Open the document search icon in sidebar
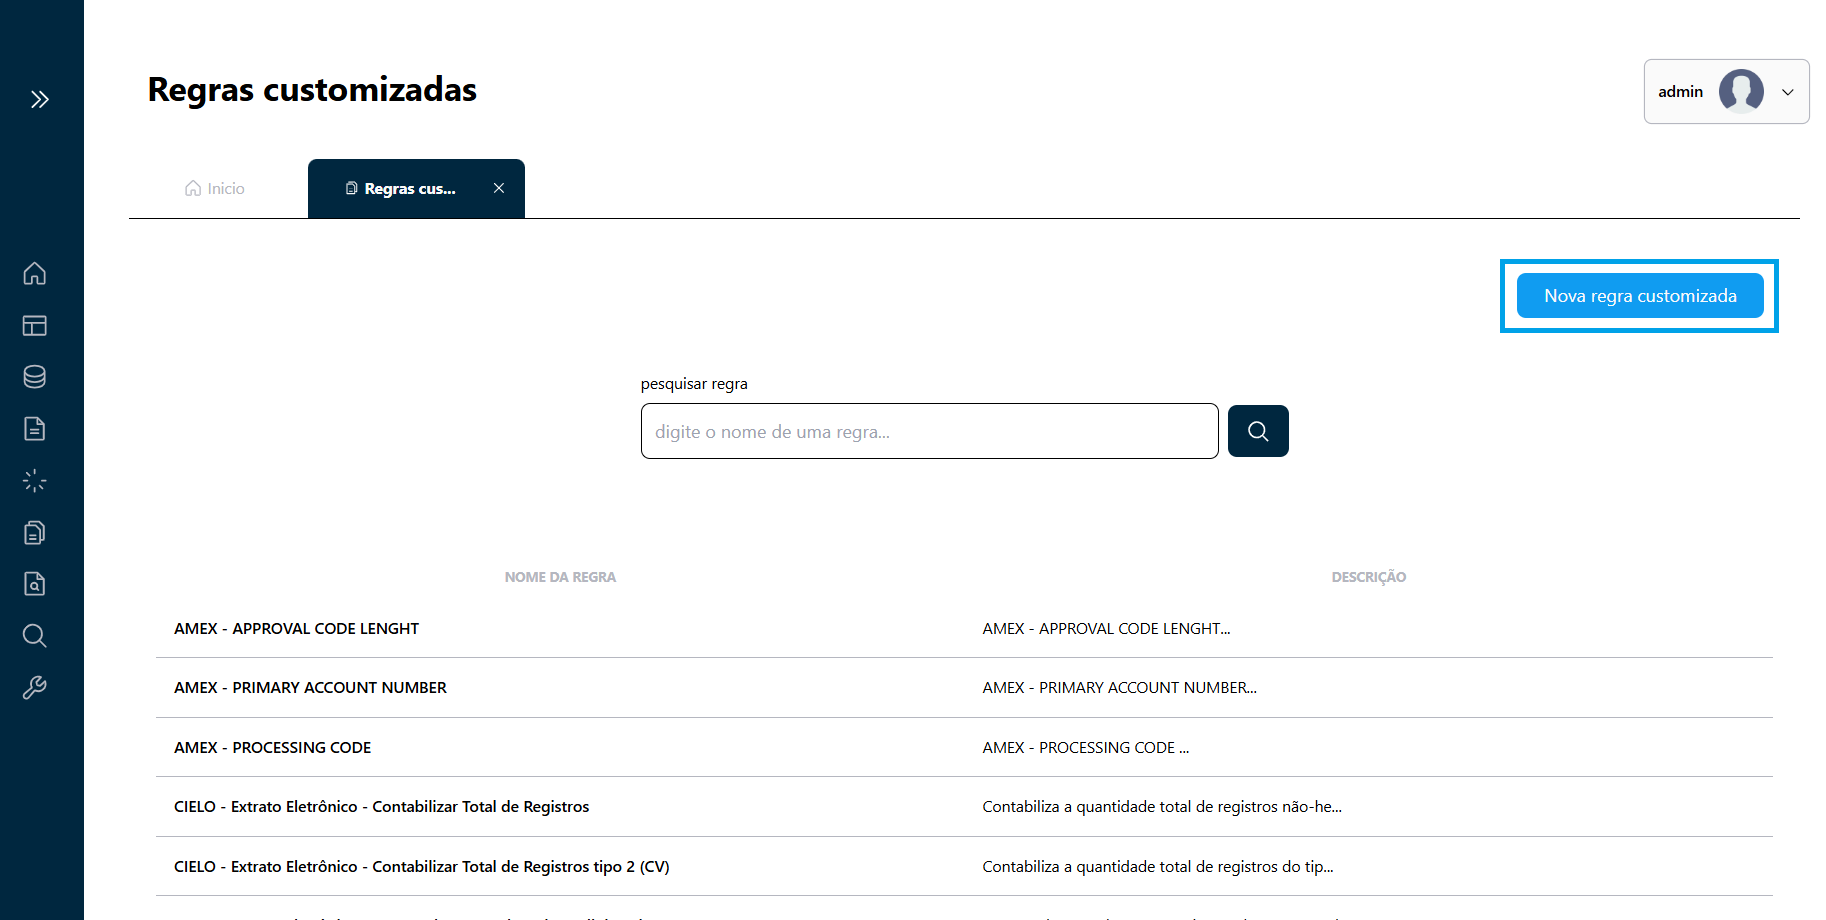Screen dimensions: 1826x920 34,584
